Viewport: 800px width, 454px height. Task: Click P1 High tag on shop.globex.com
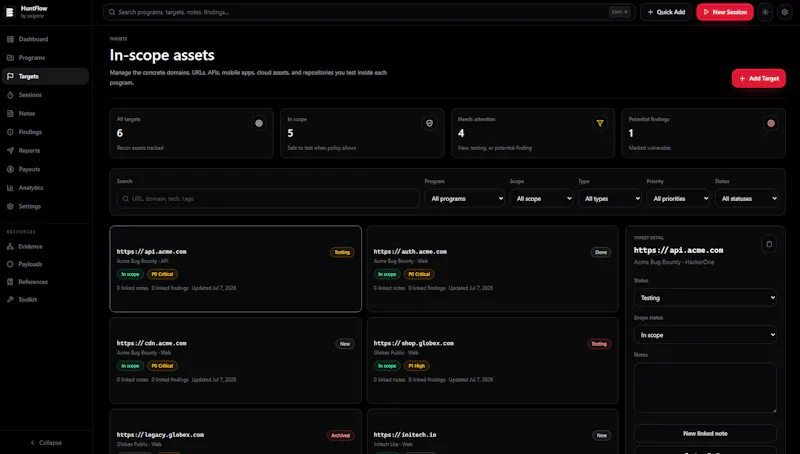coord(417,366)
